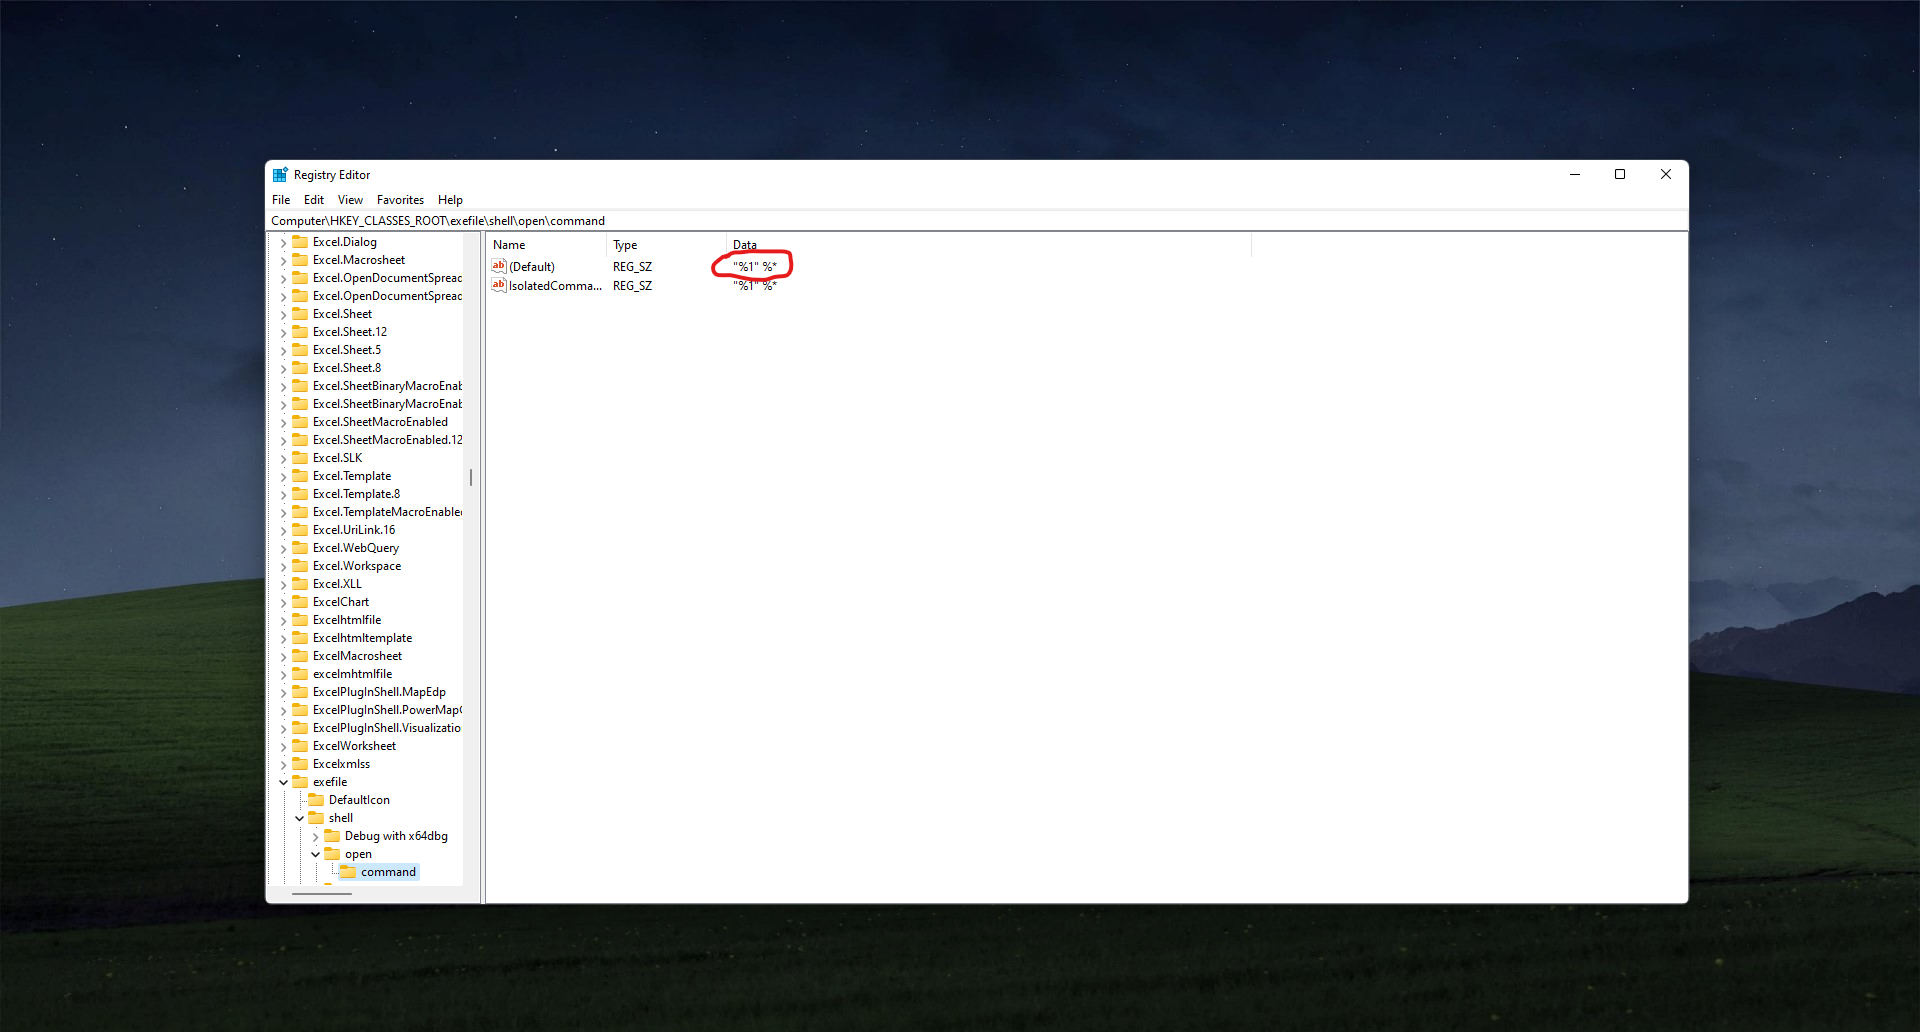Click the Excel.WebQuery folder icon
This screenshot has width=1920, height=1032.
(x=300, y=548)
